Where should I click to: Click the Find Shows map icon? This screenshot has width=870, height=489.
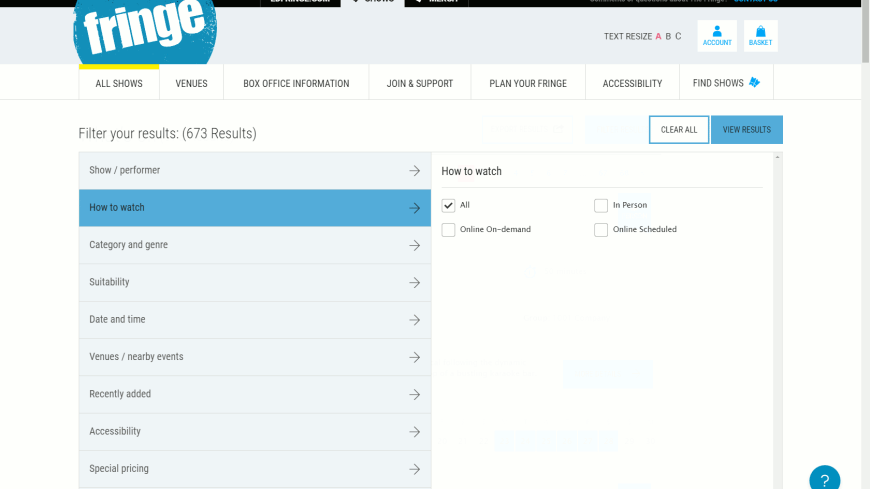tap(754, 83)
